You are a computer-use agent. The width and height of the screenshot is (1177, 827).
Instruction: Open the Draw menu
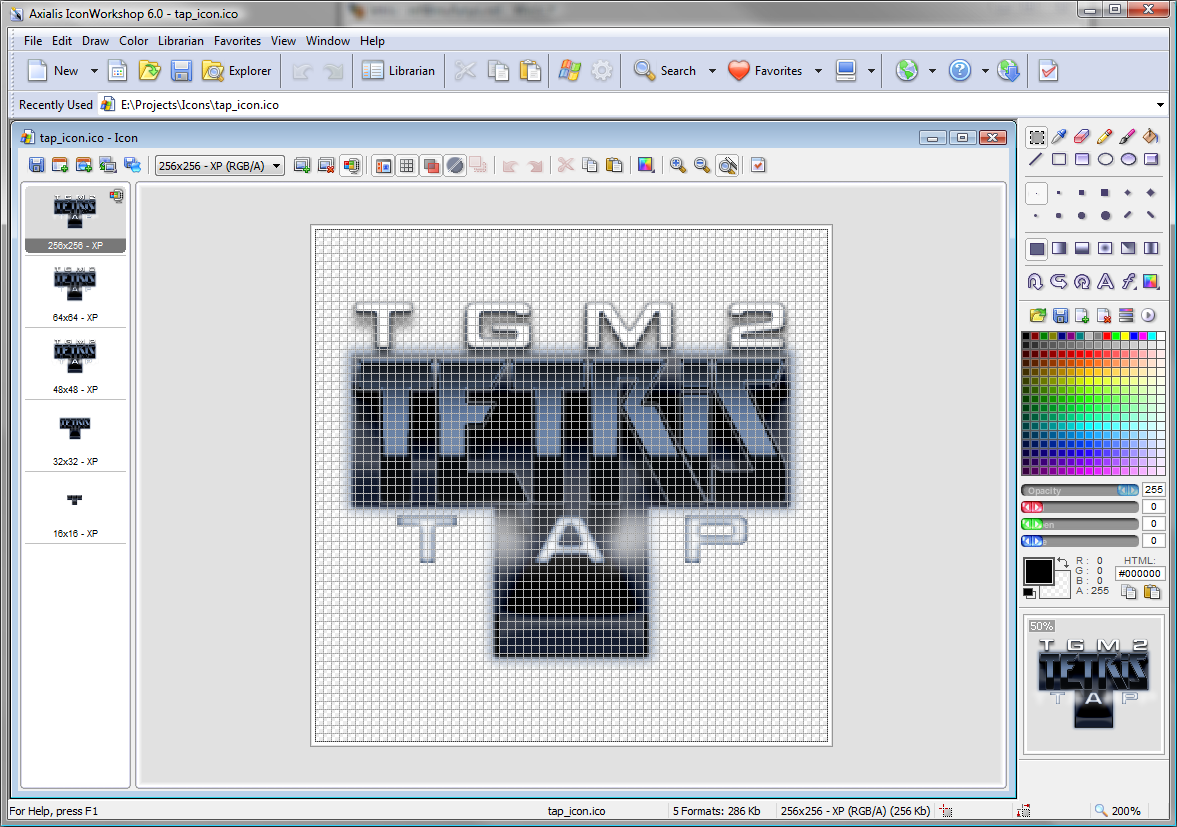95,41
